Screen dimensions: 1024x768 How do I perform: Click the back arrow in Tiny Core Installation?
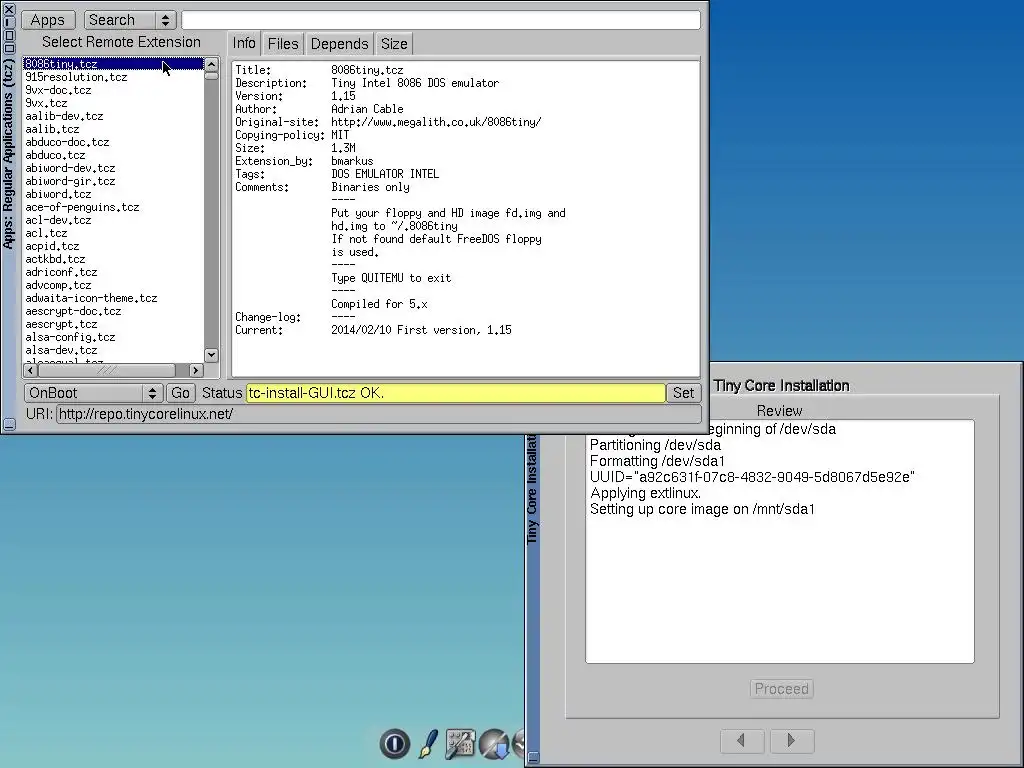pyautogui.click(x=742, y=741)
